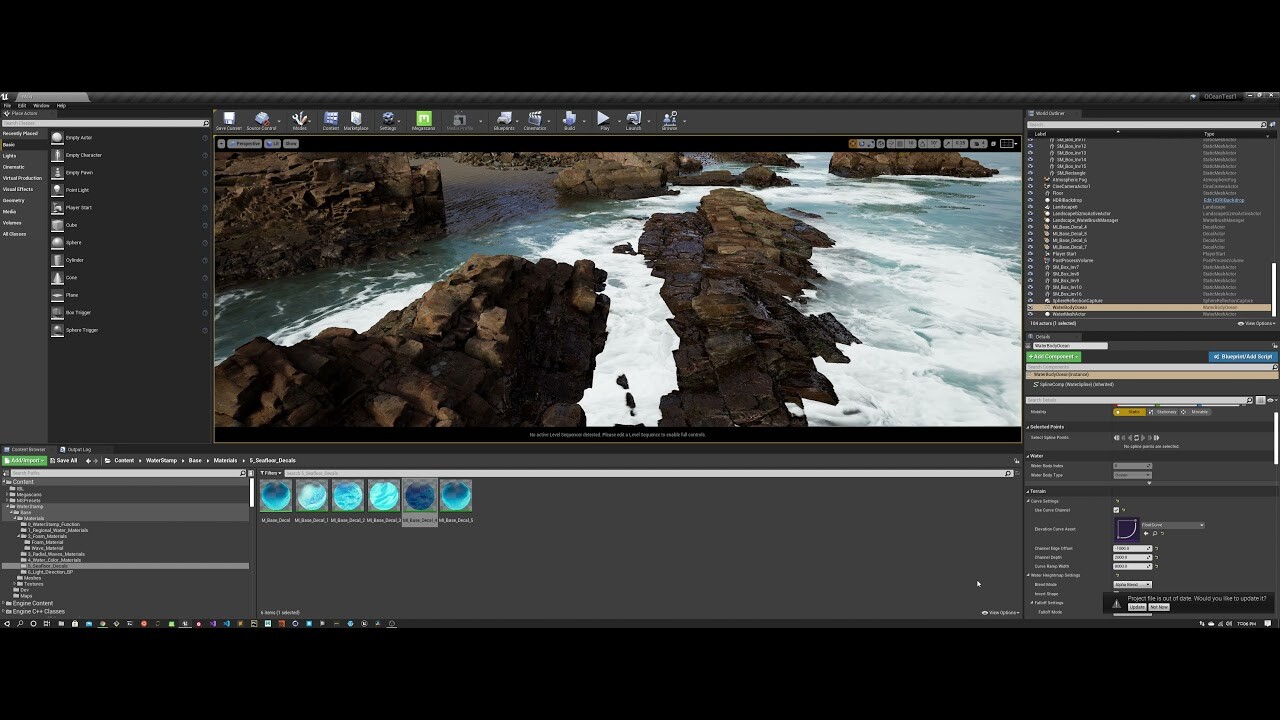Open the Blend Mode dropdown
Viewport: 1280px width, 720px height.
click(1132, 585)
